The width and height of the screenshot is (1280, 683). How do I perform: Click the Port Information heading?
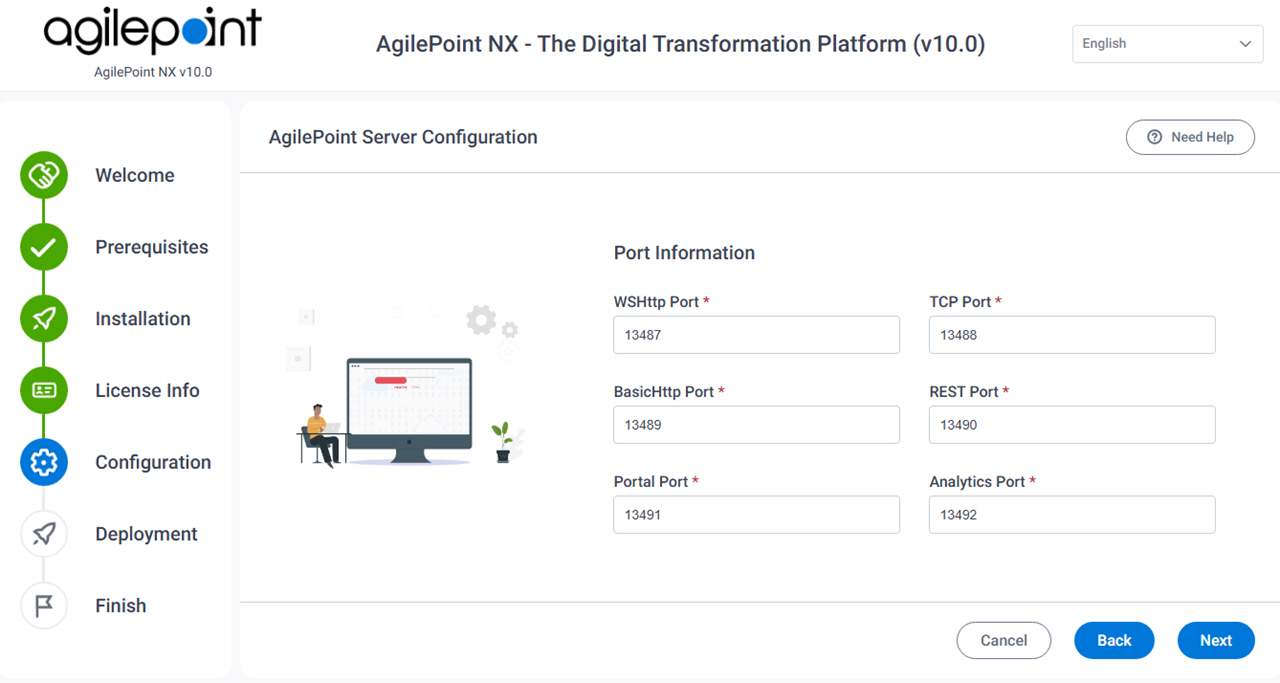coord(684,253)
